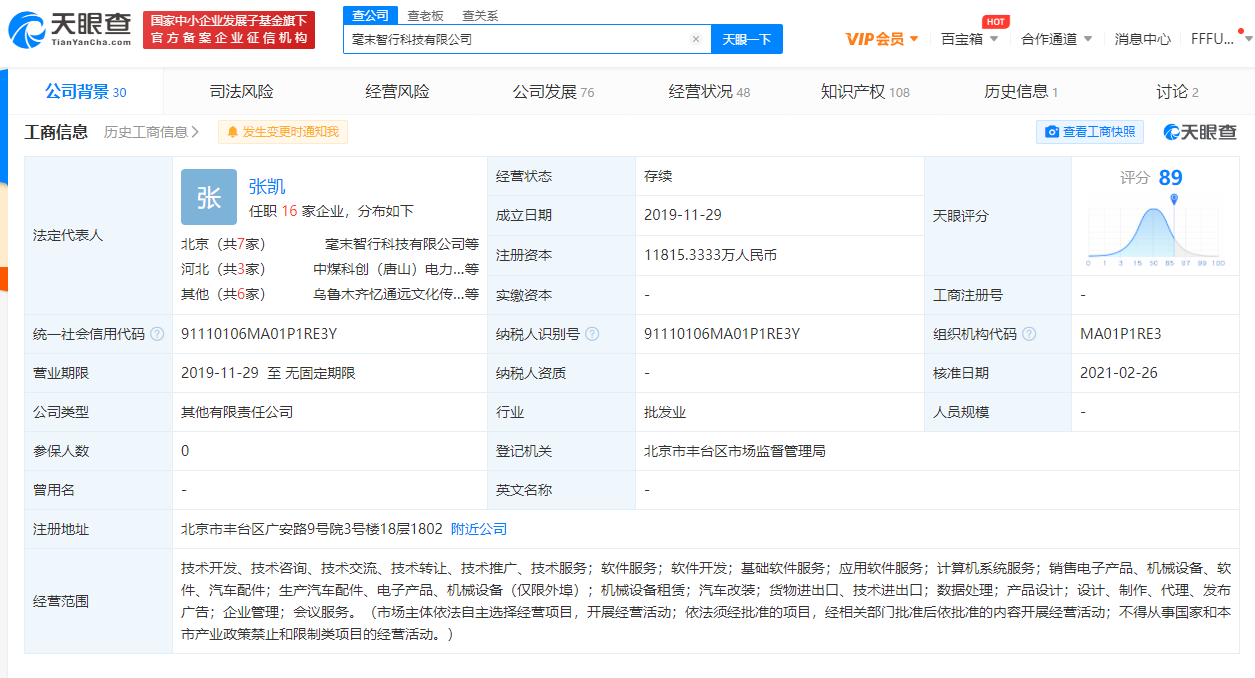This screenshot has height=678, width=1255.
Task: Open the TianYanCha logo homepage
Action: (70, 30)
